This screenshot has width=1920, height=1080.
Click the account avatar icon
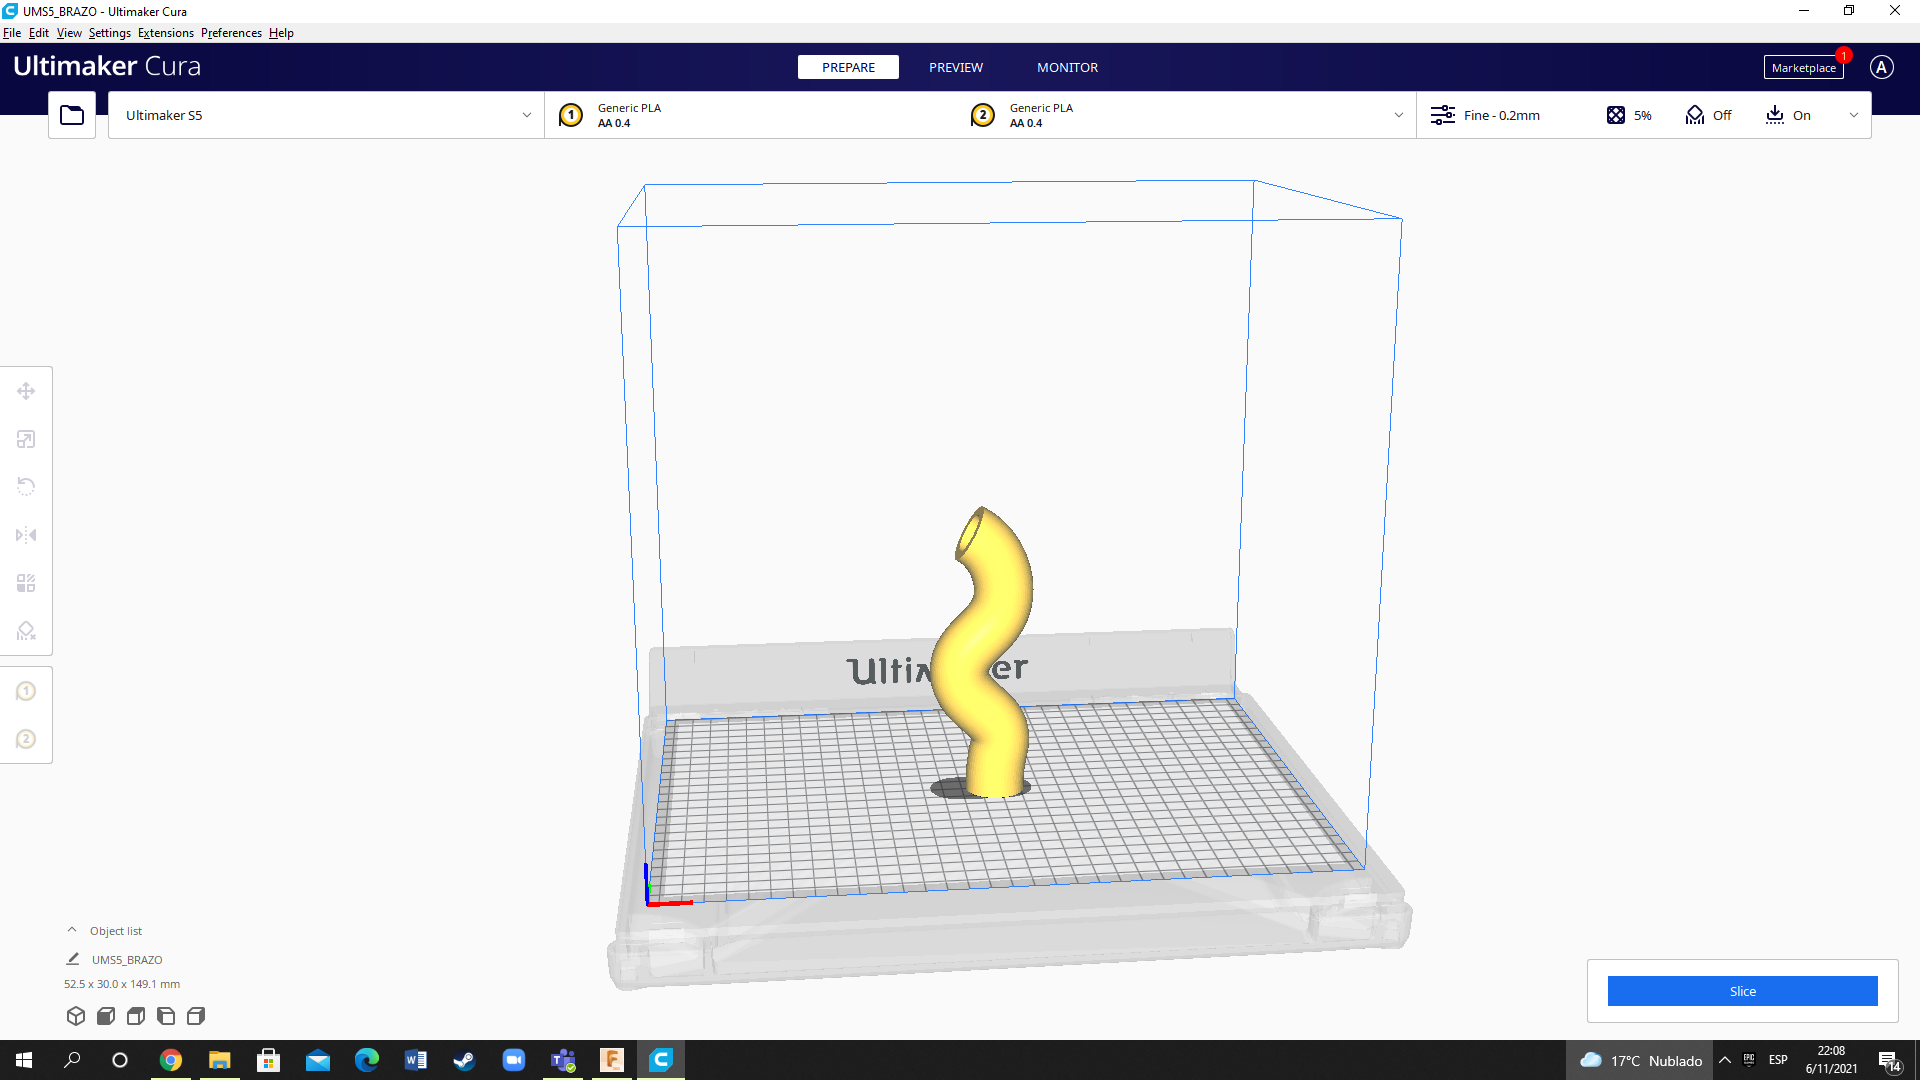pyautogui.click(x=1881, y=67)
